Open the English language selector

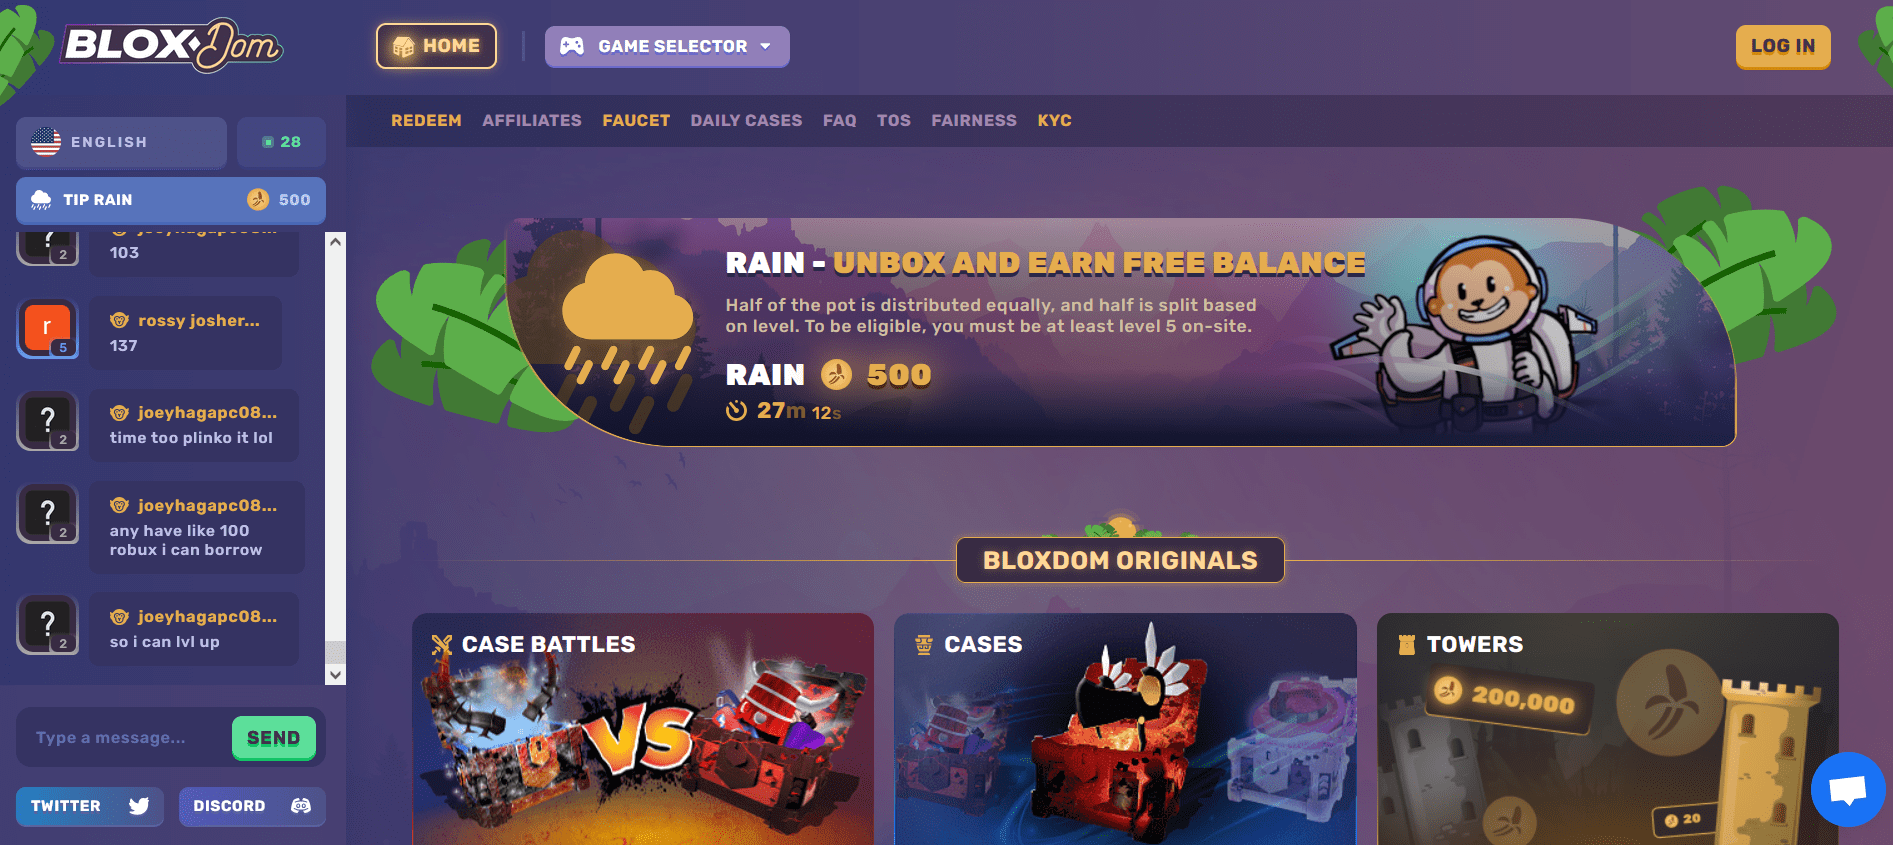point(121,142)
